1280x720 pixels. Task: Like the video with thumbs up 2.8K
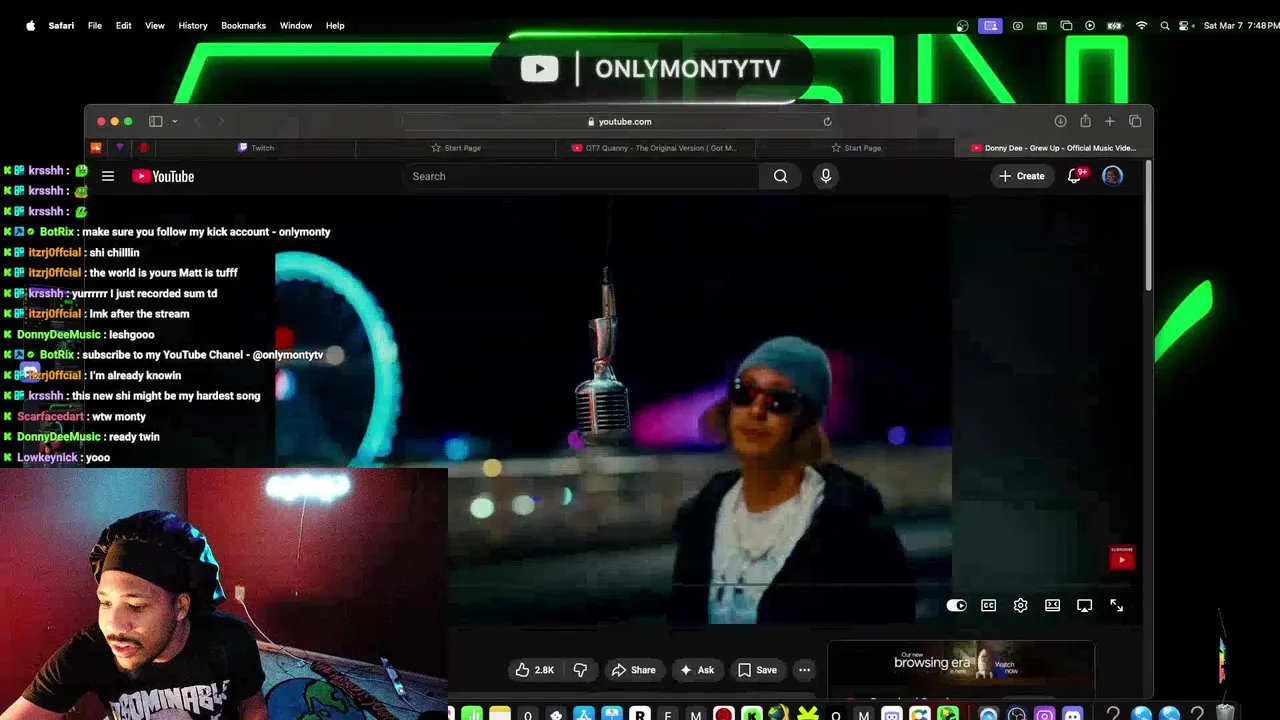[x=535, y=670]
